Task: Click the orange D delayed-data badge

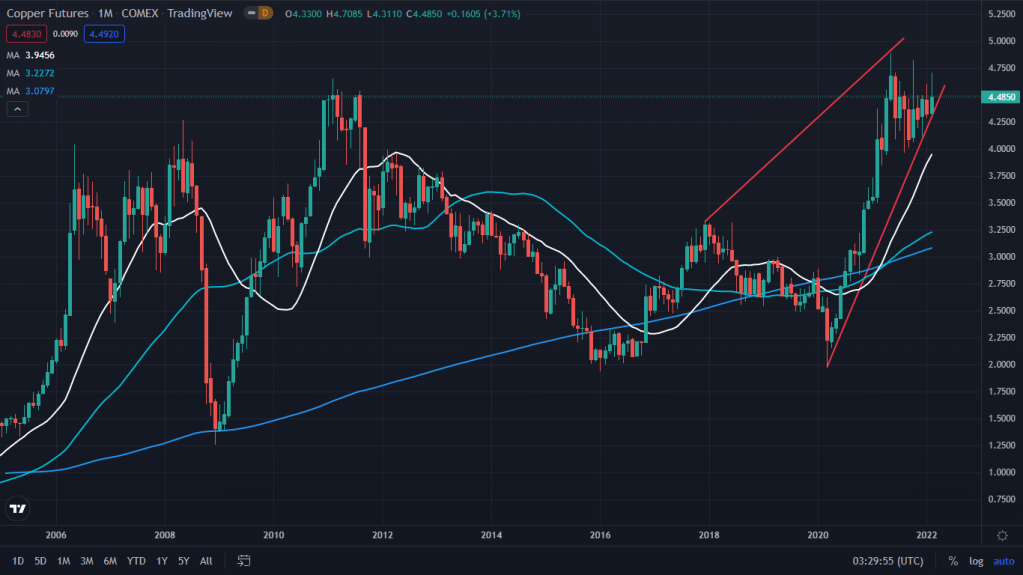Action: pos(263,13)
